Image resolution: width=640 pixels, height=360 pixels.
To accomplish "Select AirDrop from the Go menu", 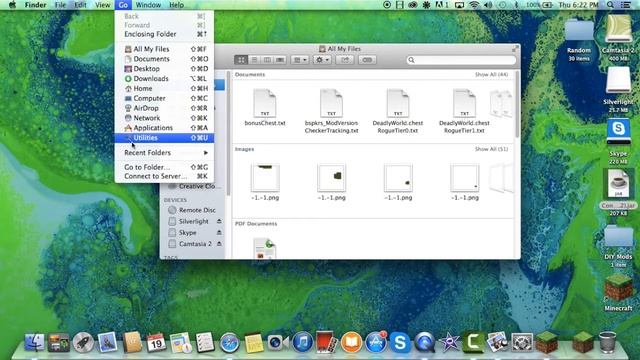I will click(164, 108).
